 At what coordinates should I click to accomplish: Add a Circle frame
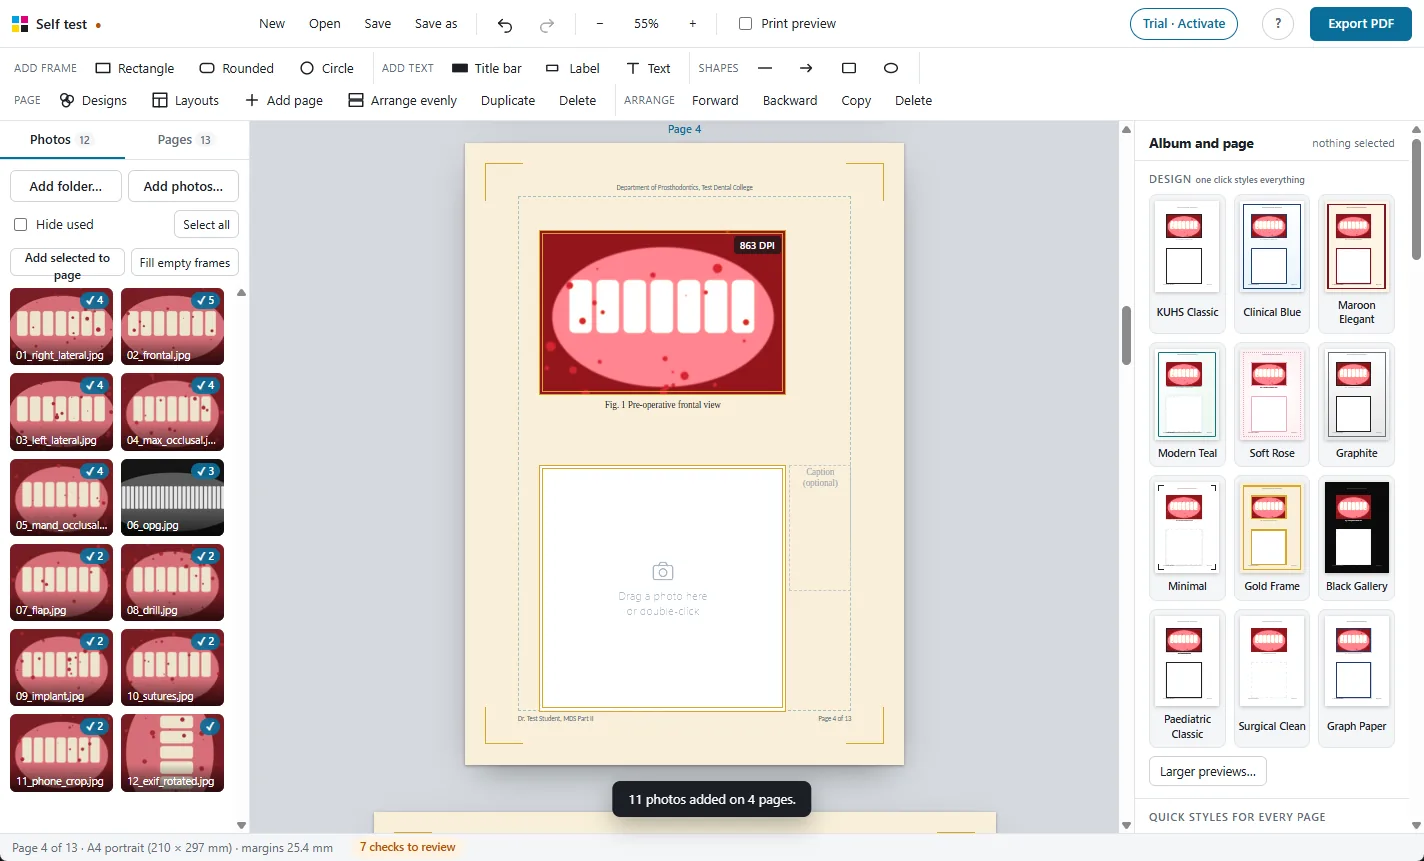coord(327,68)
